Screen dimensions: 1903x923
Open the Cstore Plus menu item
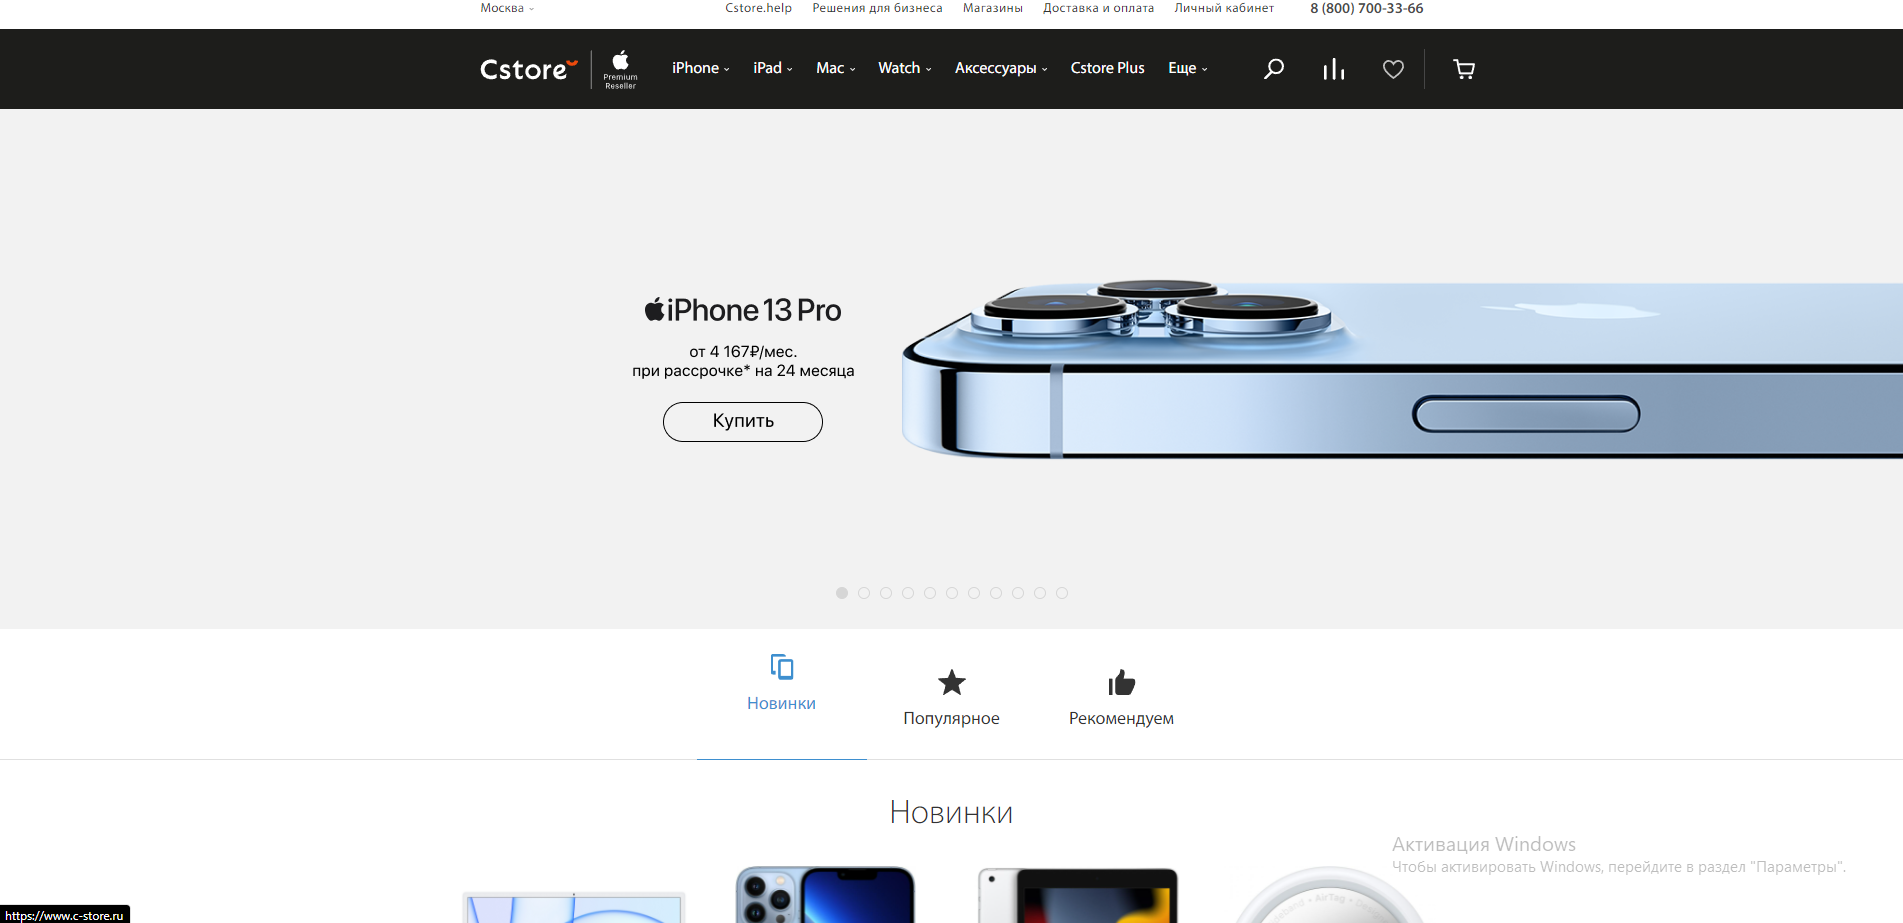coord(1107,68)
